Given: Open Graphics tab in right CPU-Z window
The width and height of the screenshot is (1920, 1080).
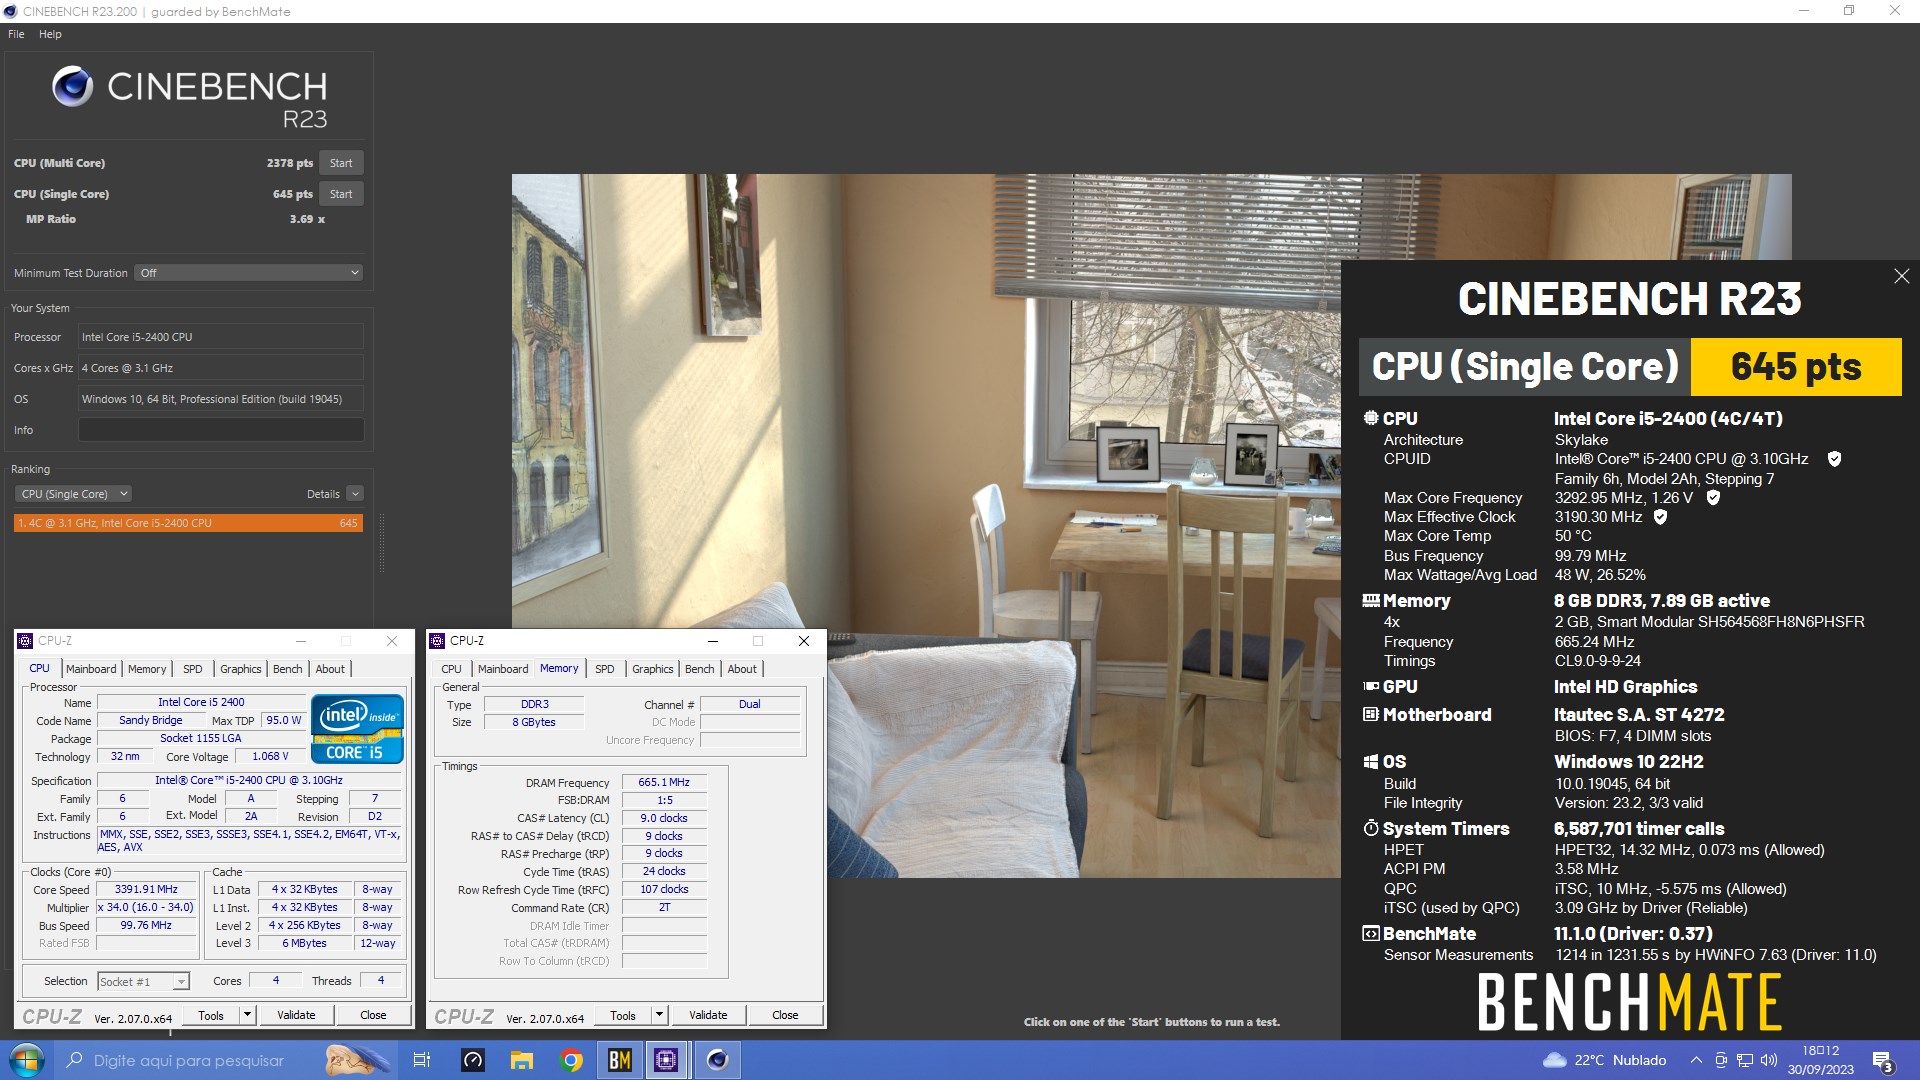Looking at the screenshot, I should (653, 669).
